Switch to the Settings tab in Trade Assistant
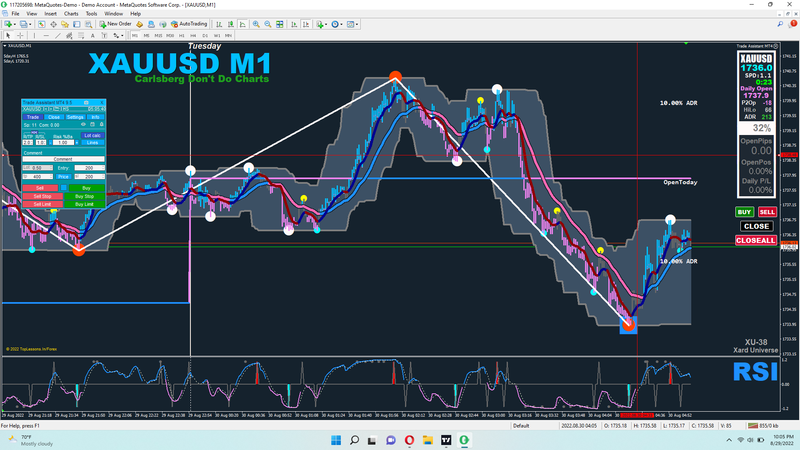 tap(75, 117)
